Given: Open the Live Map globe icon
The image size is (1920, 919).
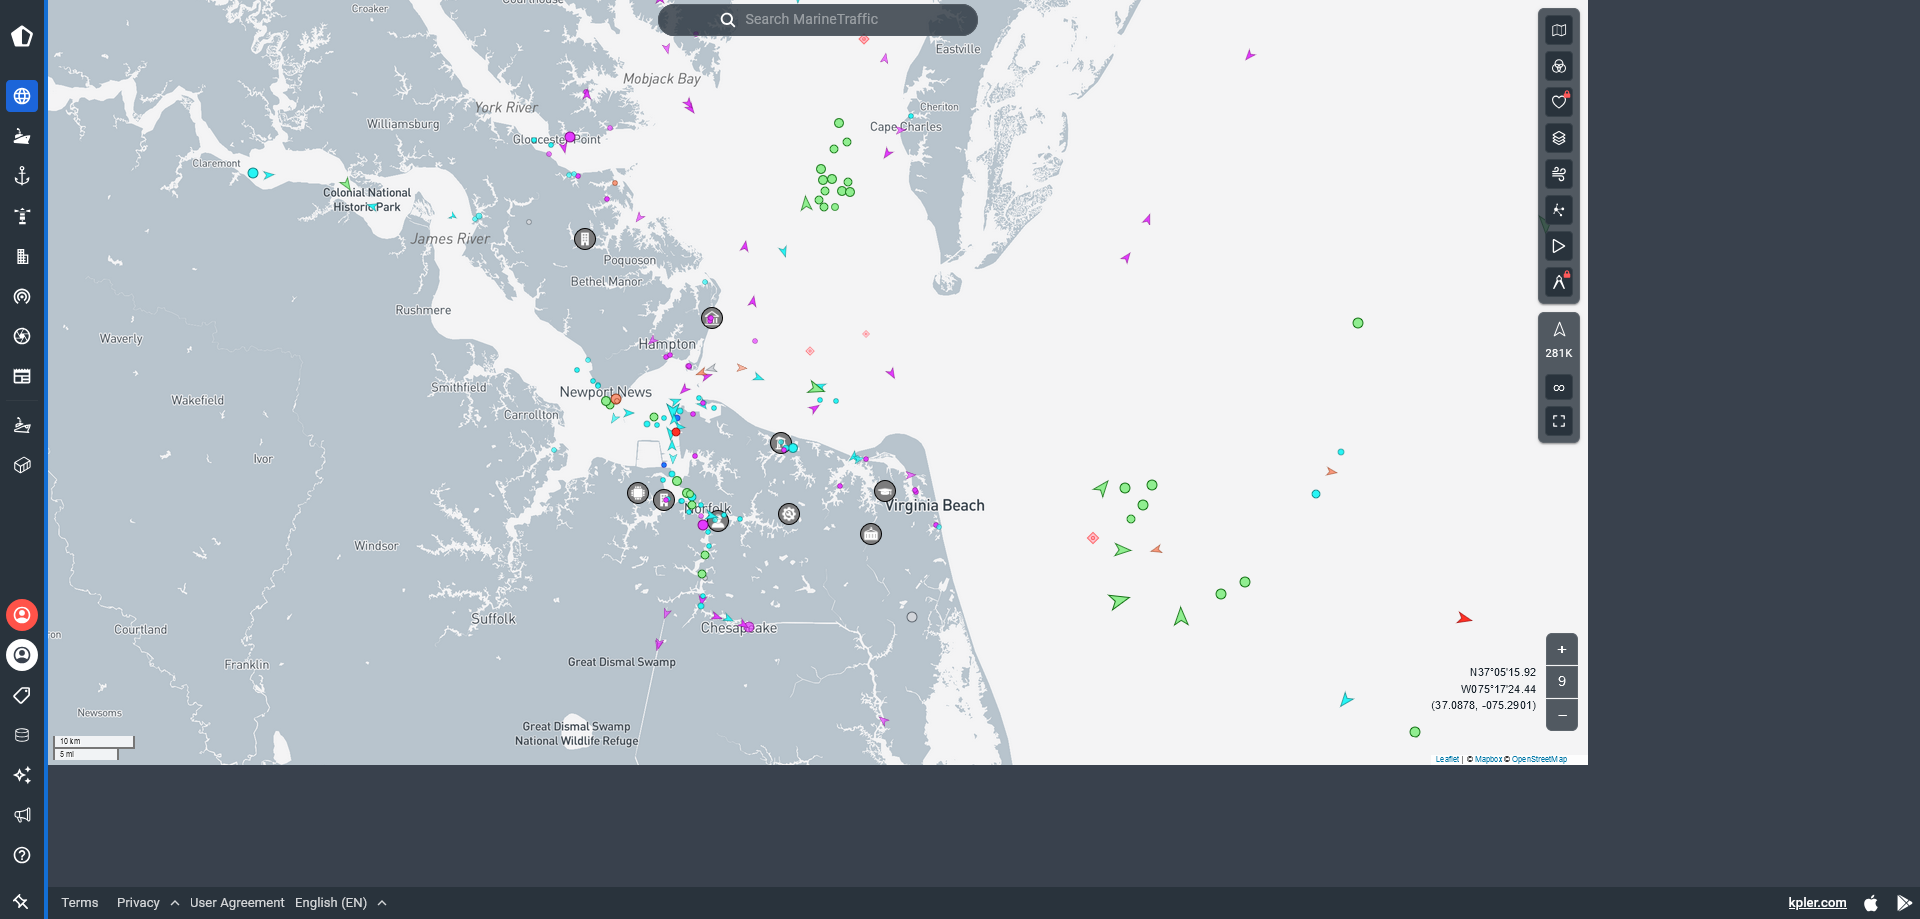Looking at the screenshot, I should coord(22,96).
